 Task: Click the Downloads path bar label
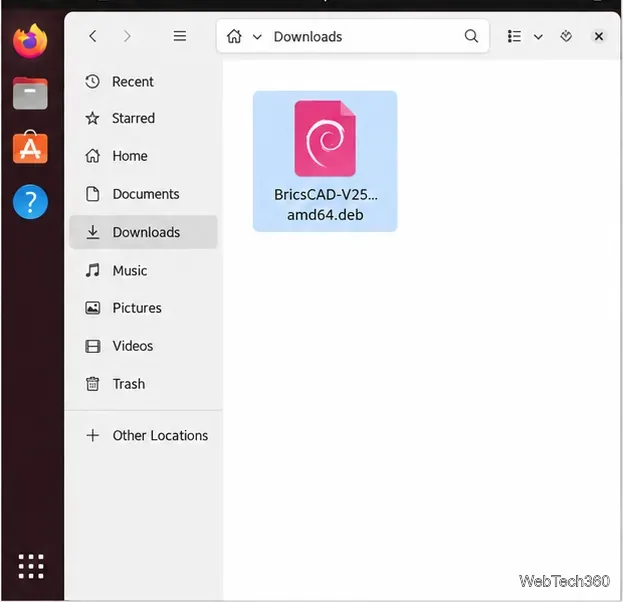308,37
